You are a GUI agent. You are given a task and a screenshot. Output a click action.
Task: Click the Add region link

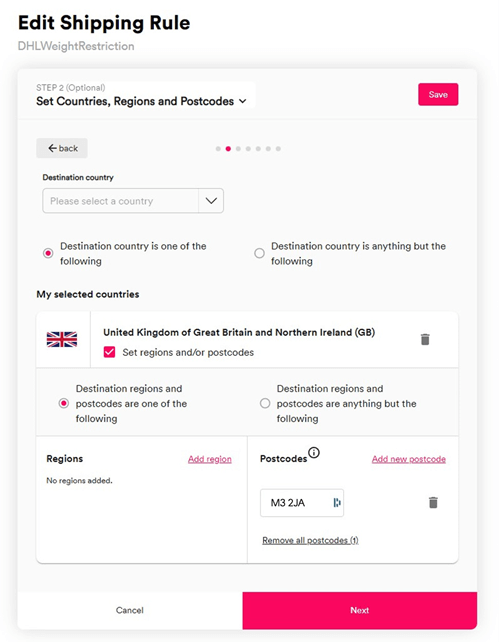[x=210, y=459]
